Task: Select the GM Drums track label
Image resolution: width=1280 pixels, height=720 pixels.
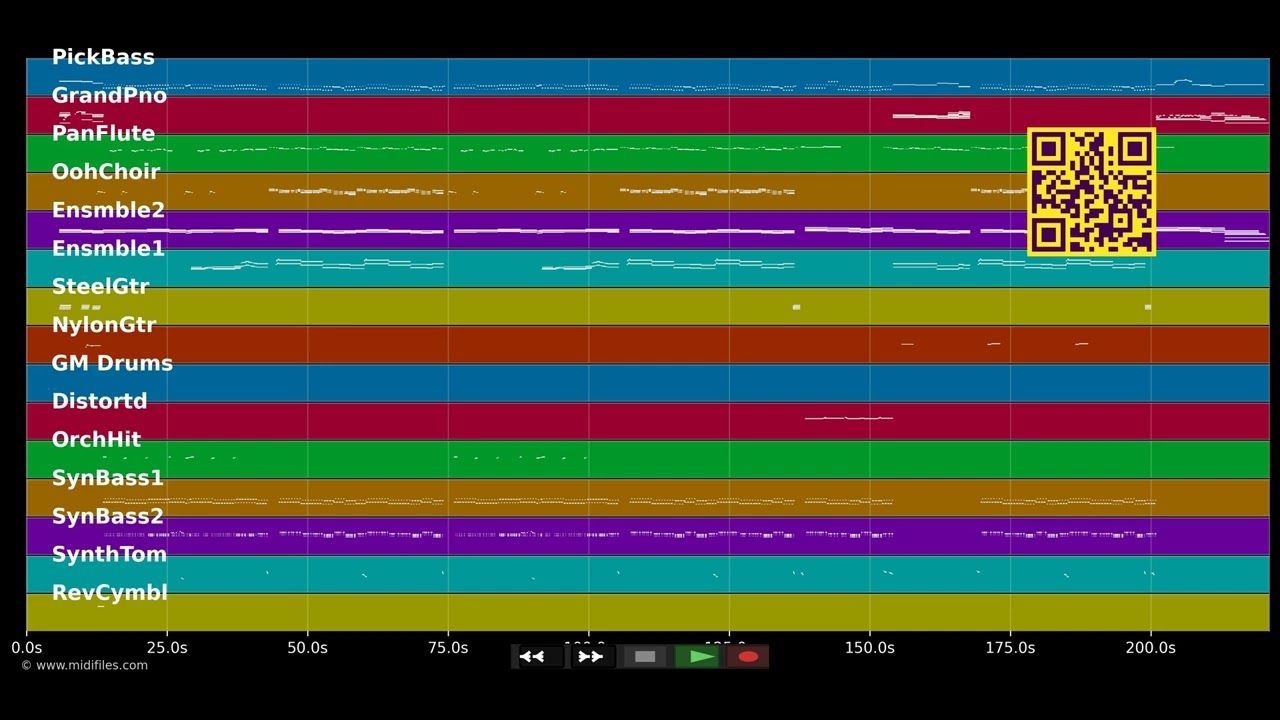Action: 112,363
